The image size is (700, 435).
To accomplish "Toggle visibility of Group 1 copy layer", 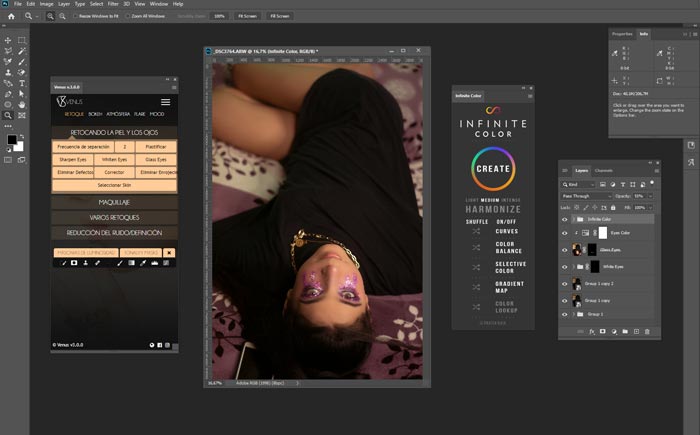I will [564, 301].
